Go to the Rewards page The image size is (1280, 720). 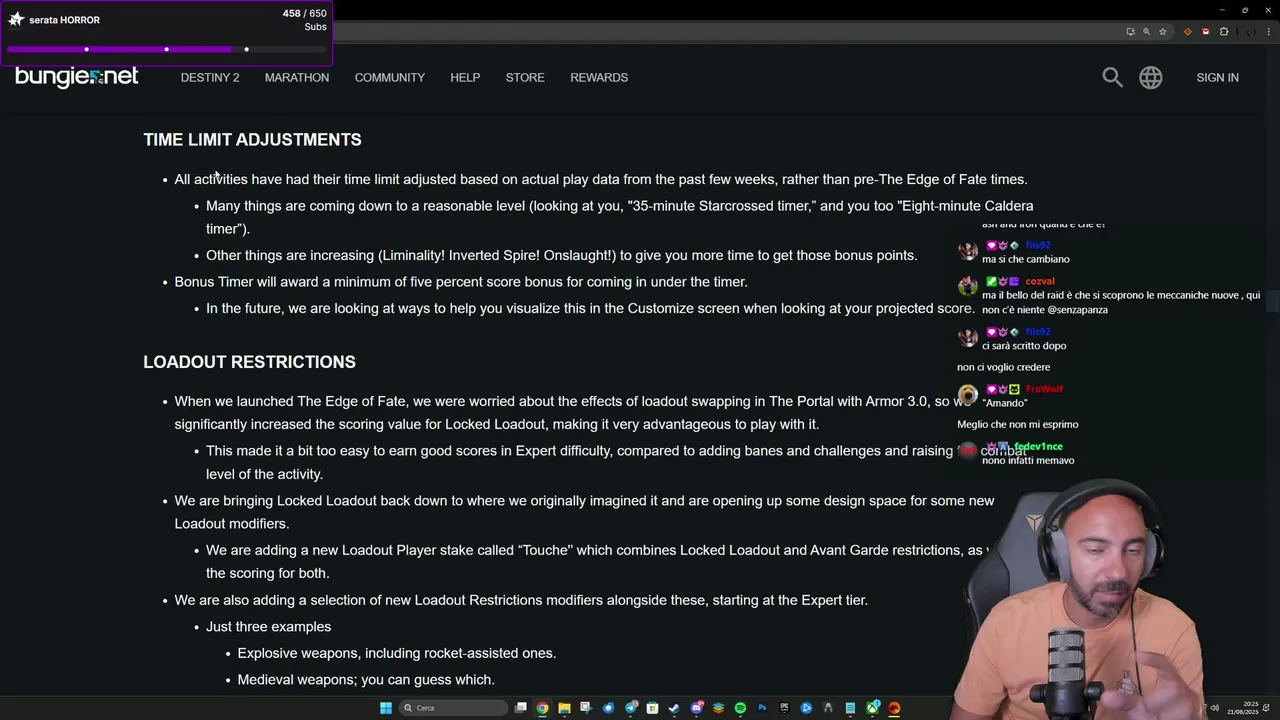(x=599, y=77)
